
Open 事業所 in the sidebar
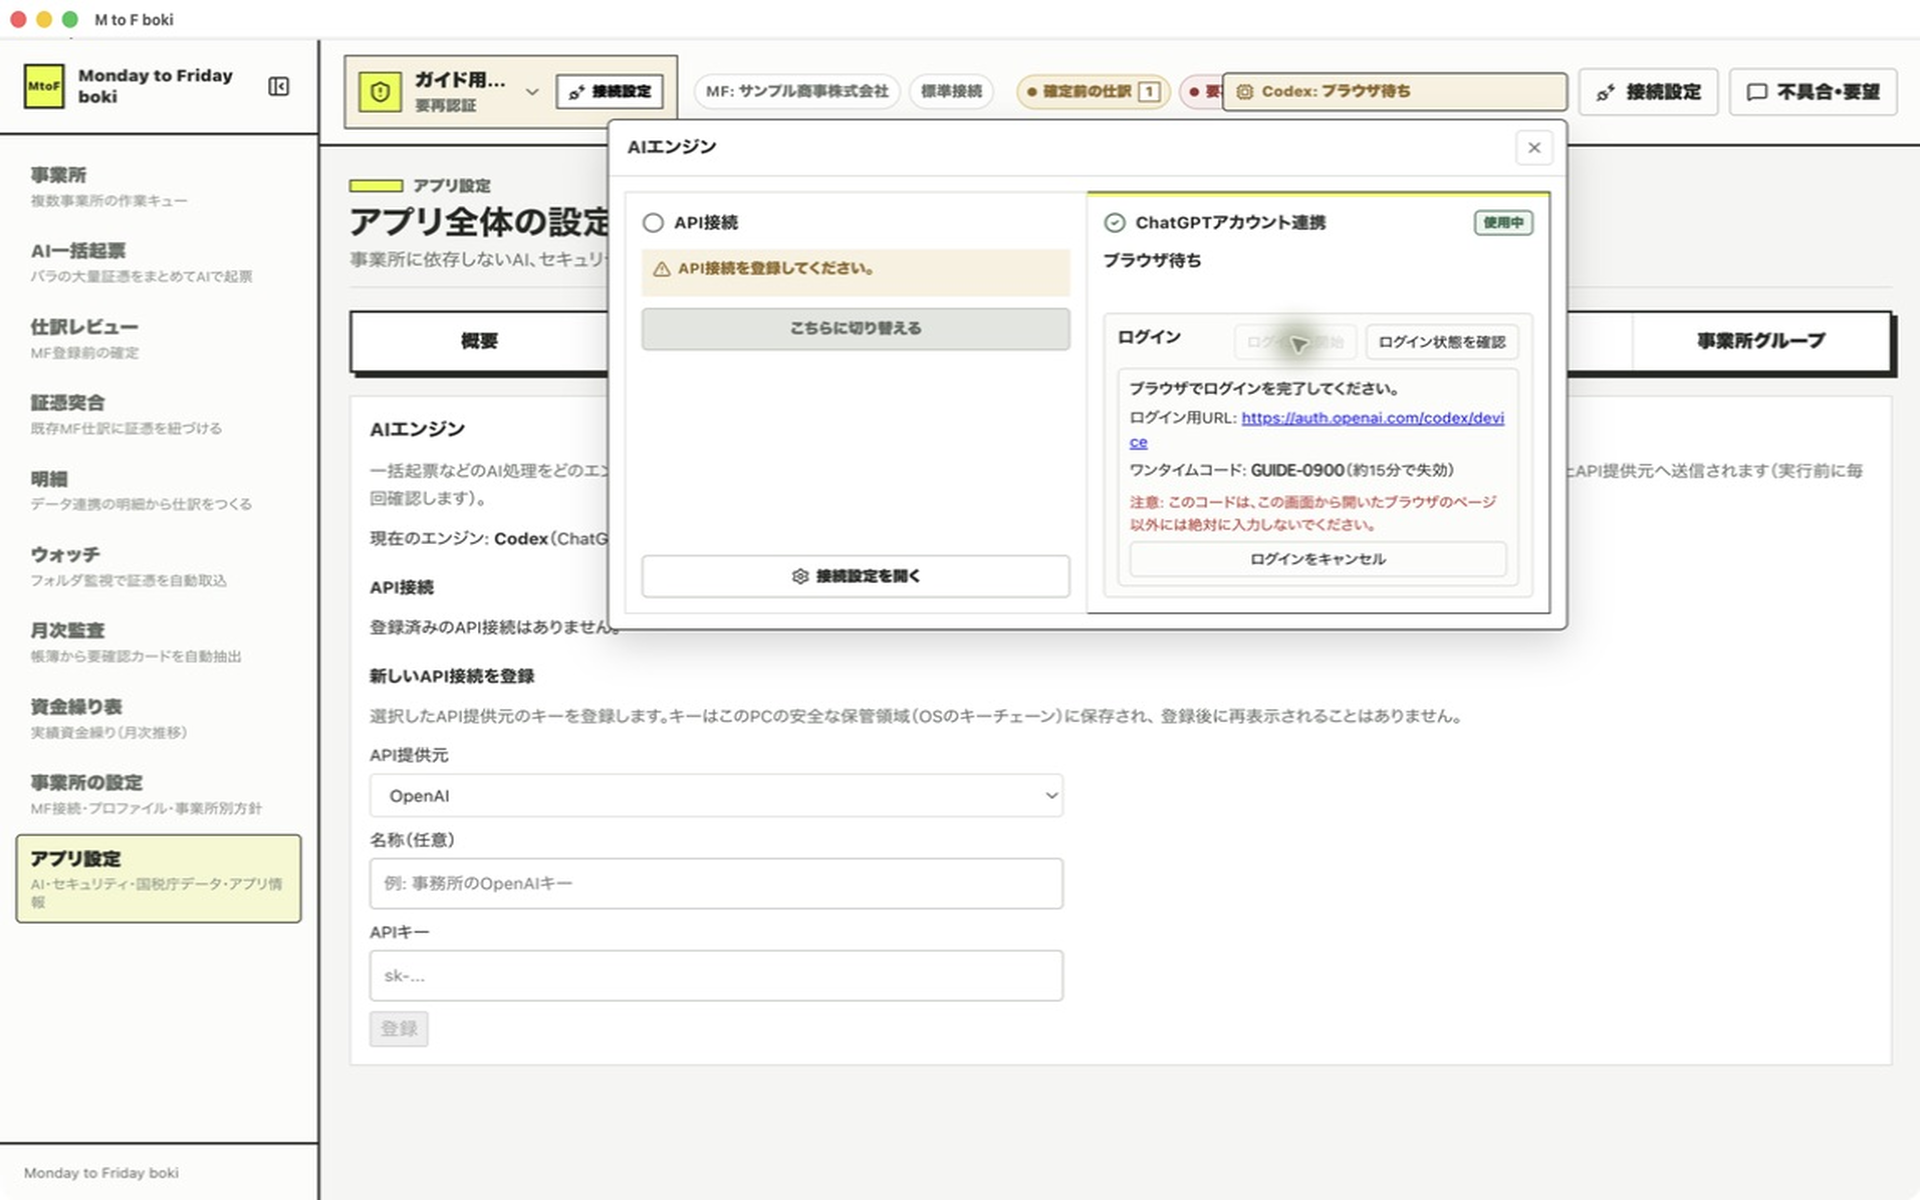(158, 186)
